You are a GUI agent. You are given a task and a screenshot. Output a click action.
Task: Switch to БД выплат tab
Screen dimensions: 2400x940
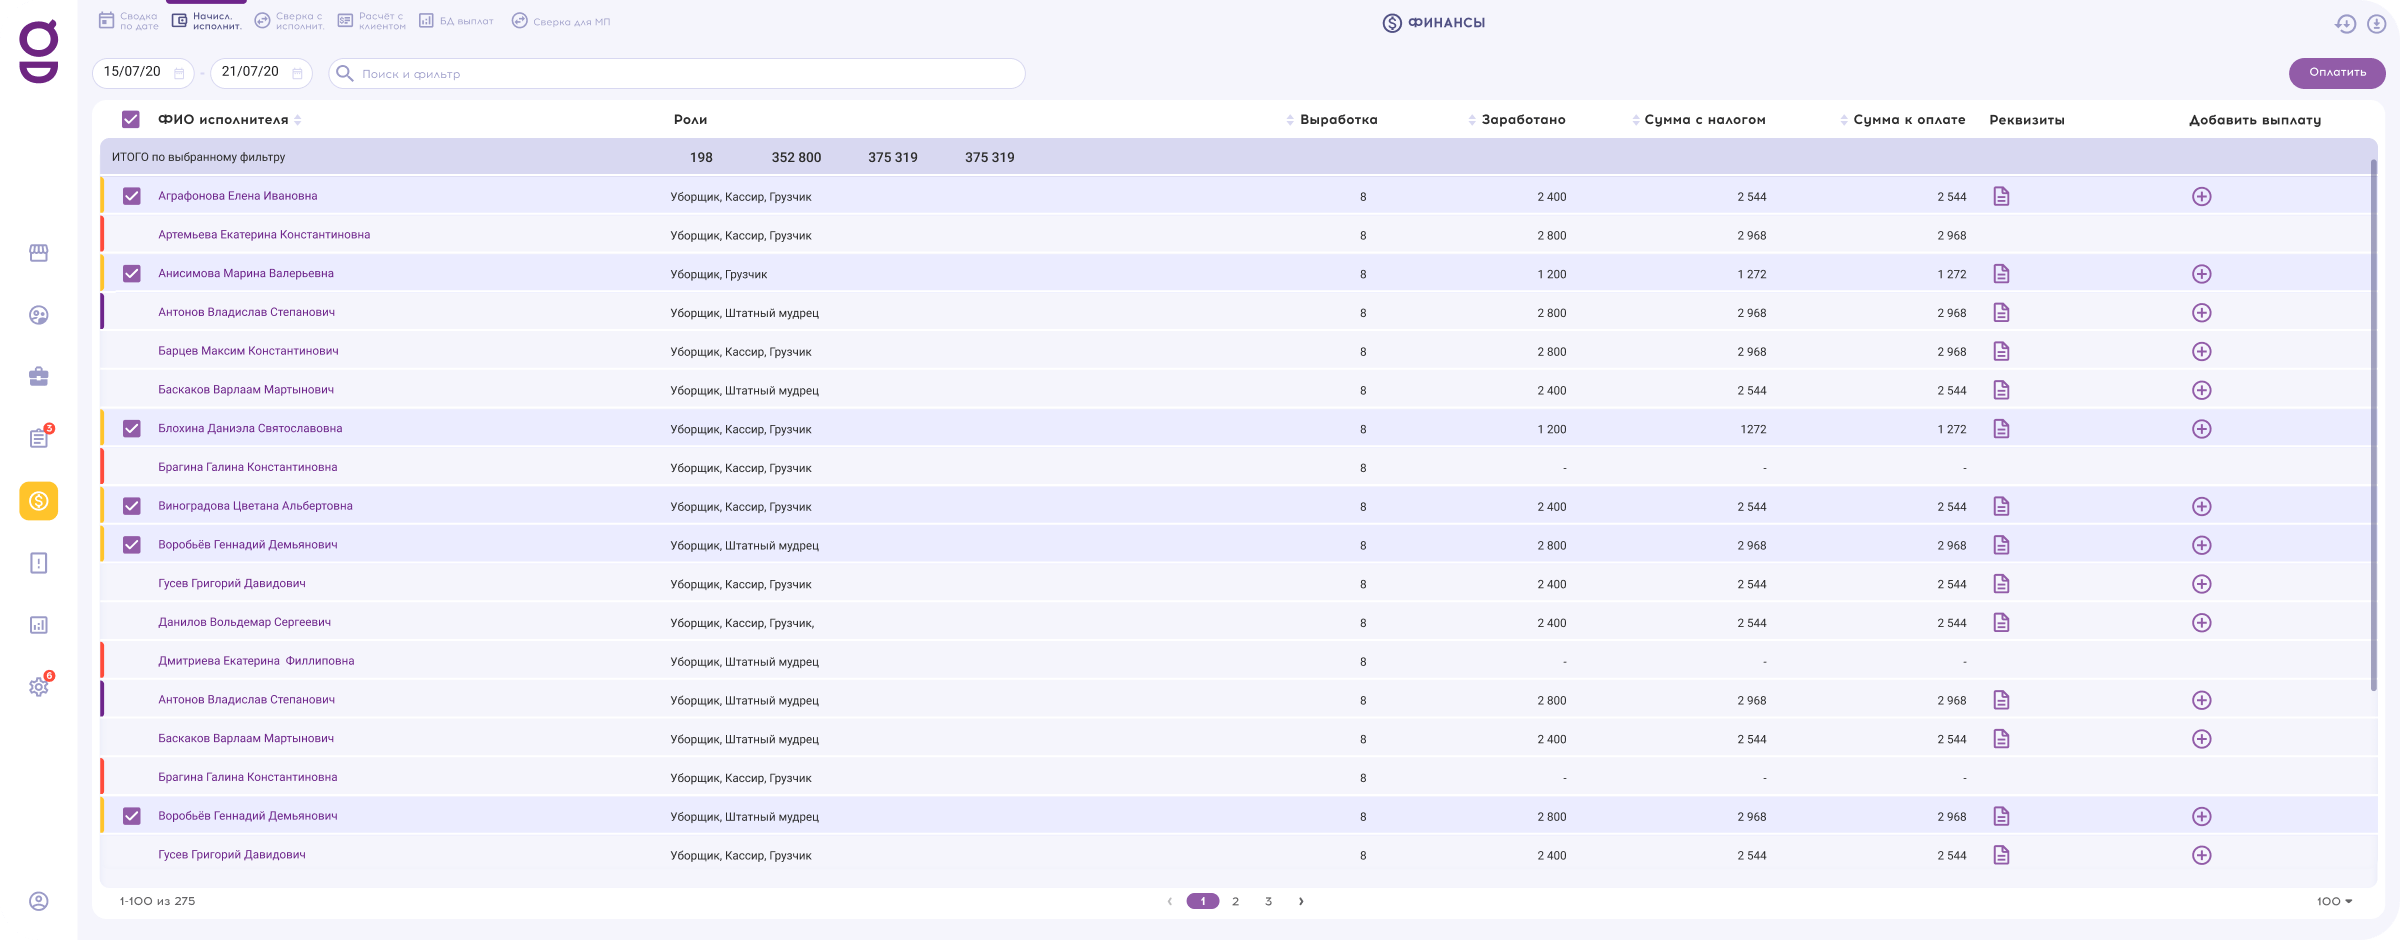pos(456,21)
